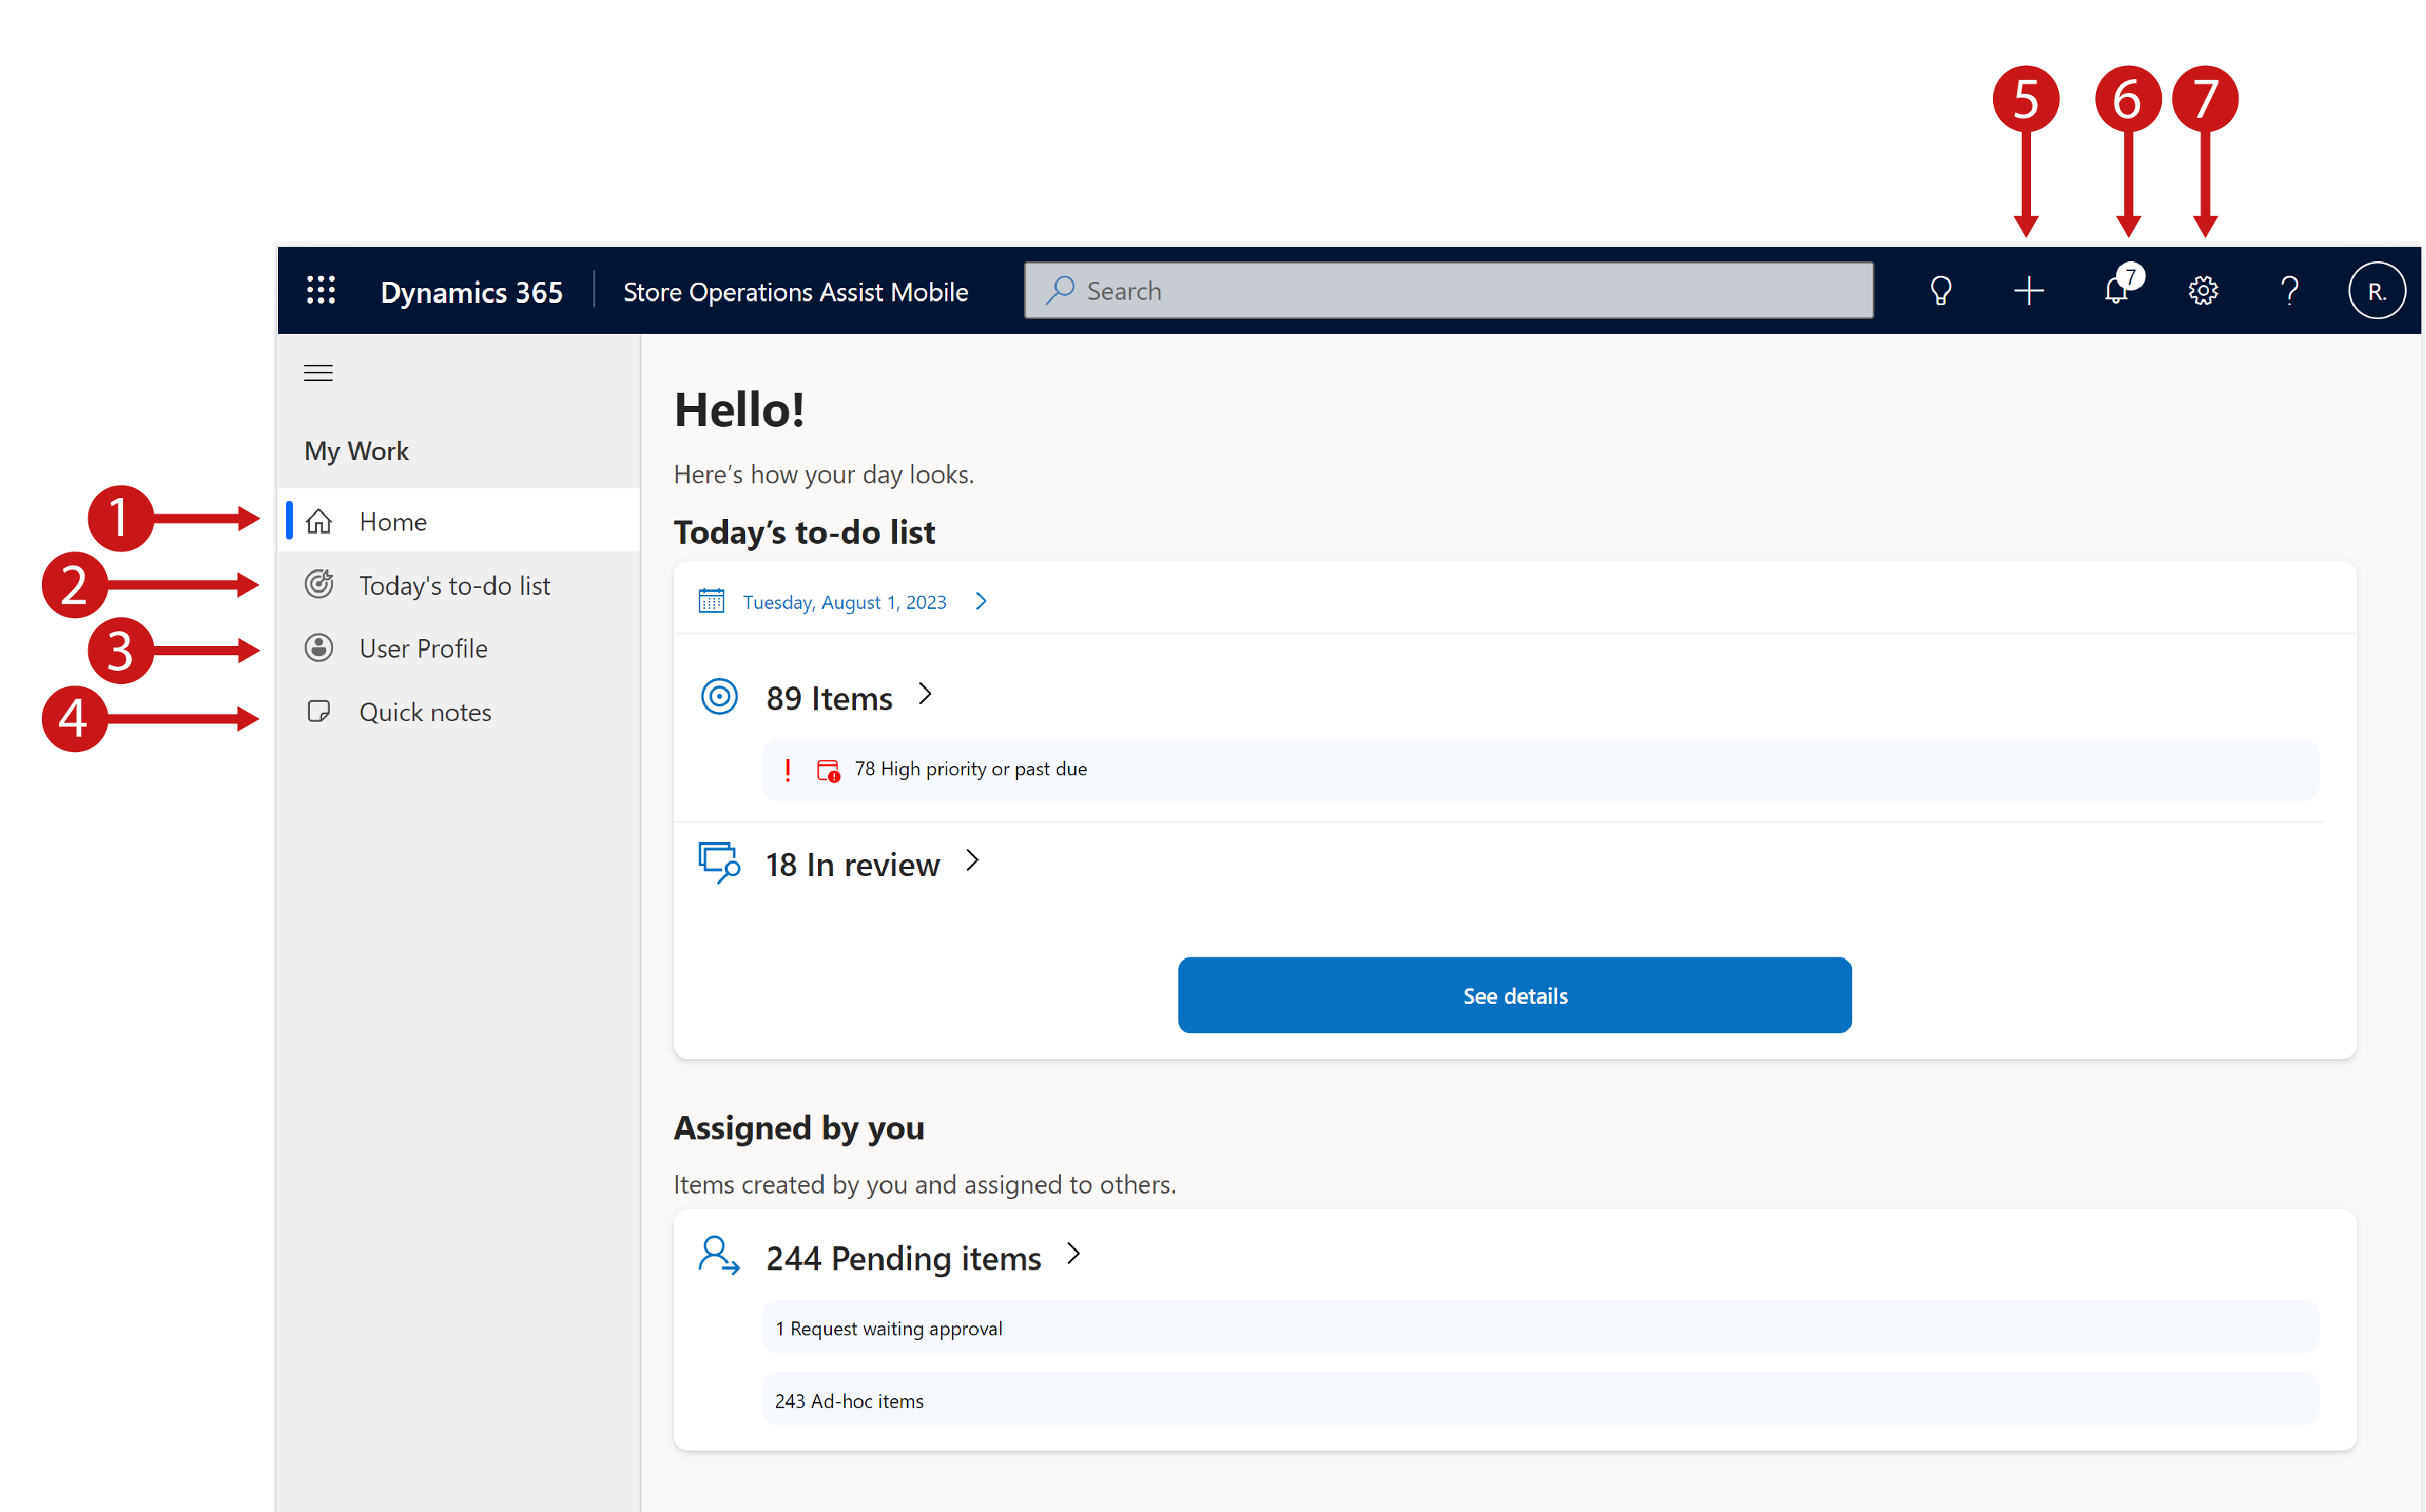Image resolution: width=2426 pixels, height=1512 pixels.
Task: Expand the 18 In review chevron
Action: [x=970, y=861]
